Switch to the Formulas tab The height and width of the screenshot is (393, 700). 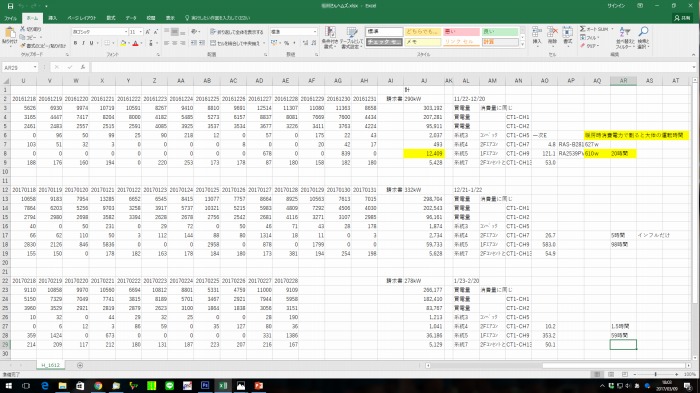[x=111, y=18]
